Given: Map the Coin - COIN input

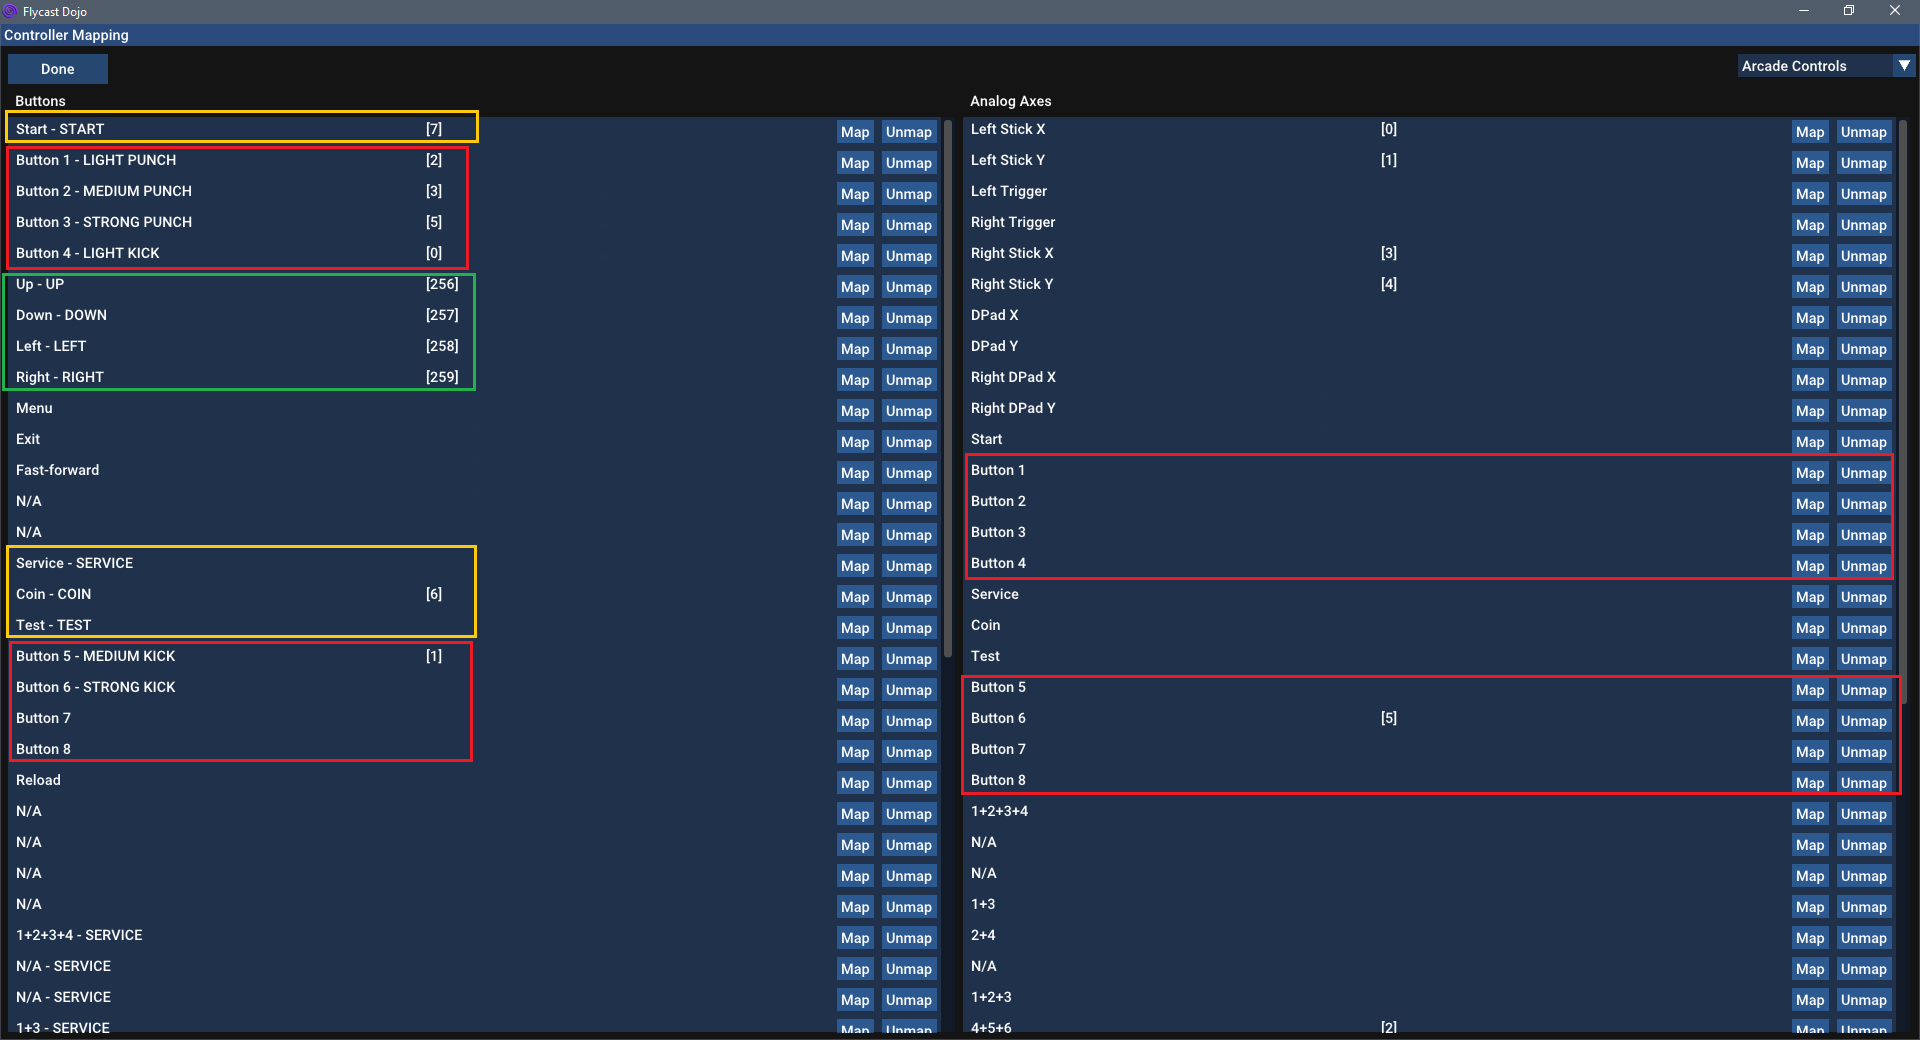Looking at the screenshot, I should tap(854, 596).
